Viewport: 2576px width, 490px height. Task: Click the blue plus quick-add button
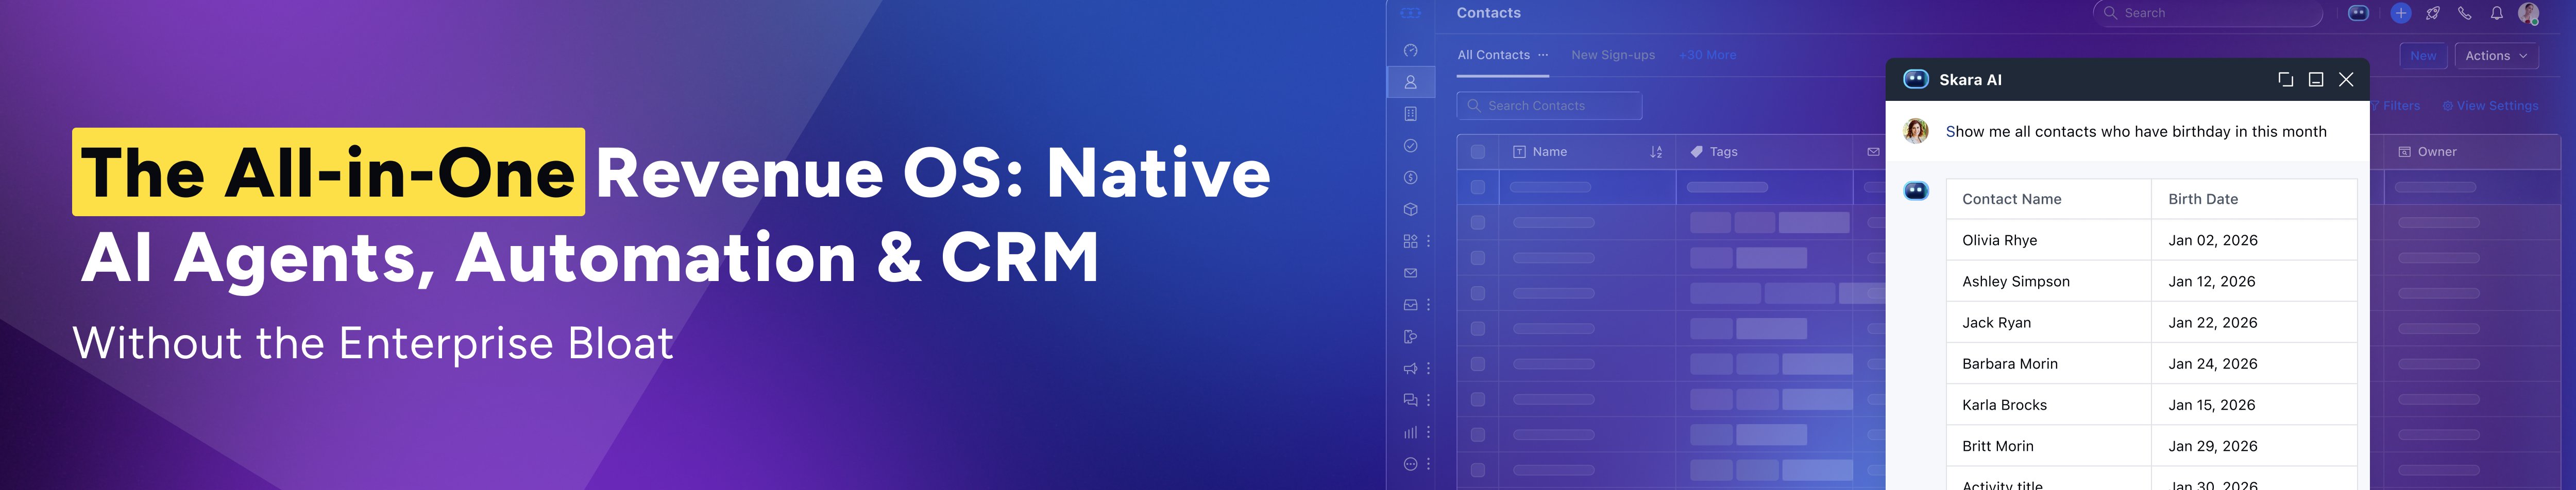coord(2401,13)
